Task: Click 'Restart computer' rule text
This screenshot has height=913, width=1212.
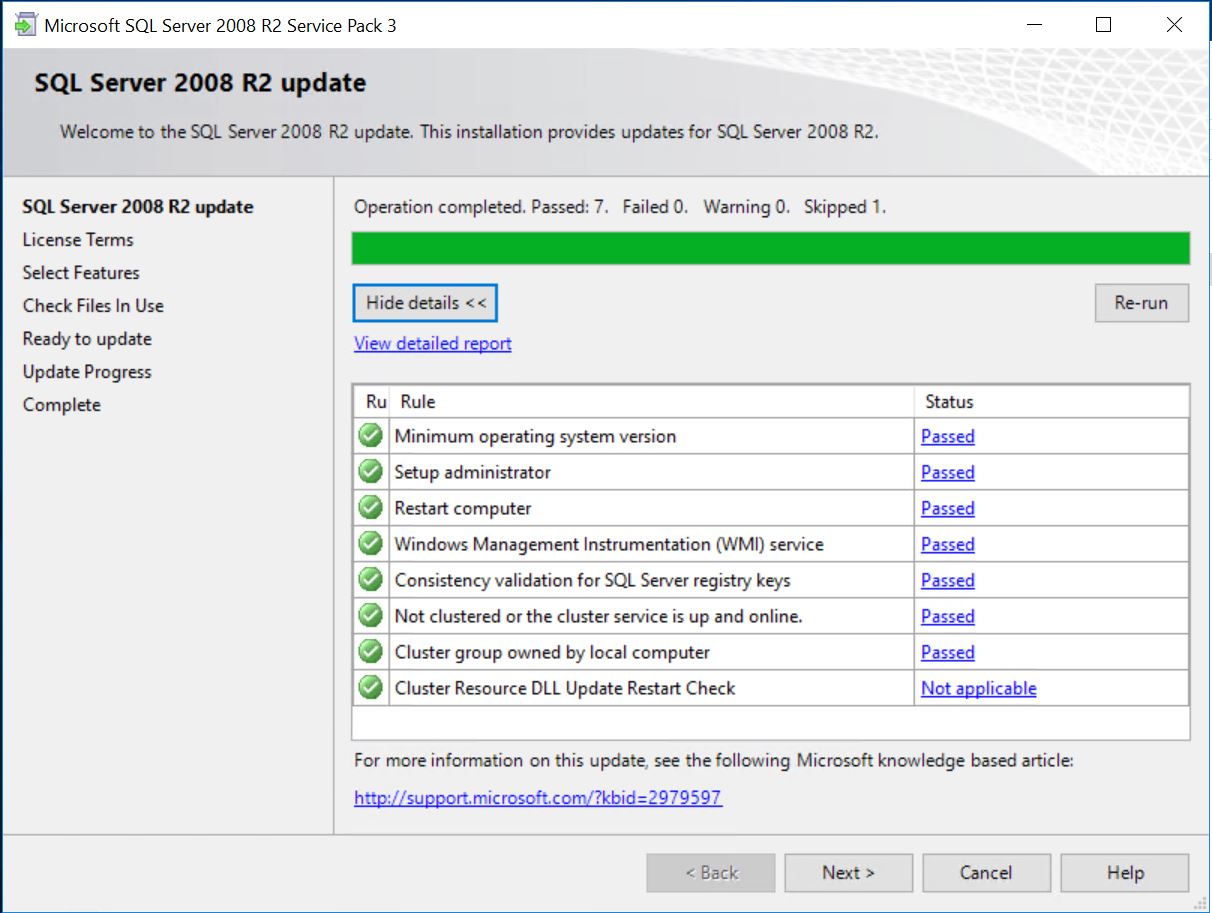Action: click(463, 508)
